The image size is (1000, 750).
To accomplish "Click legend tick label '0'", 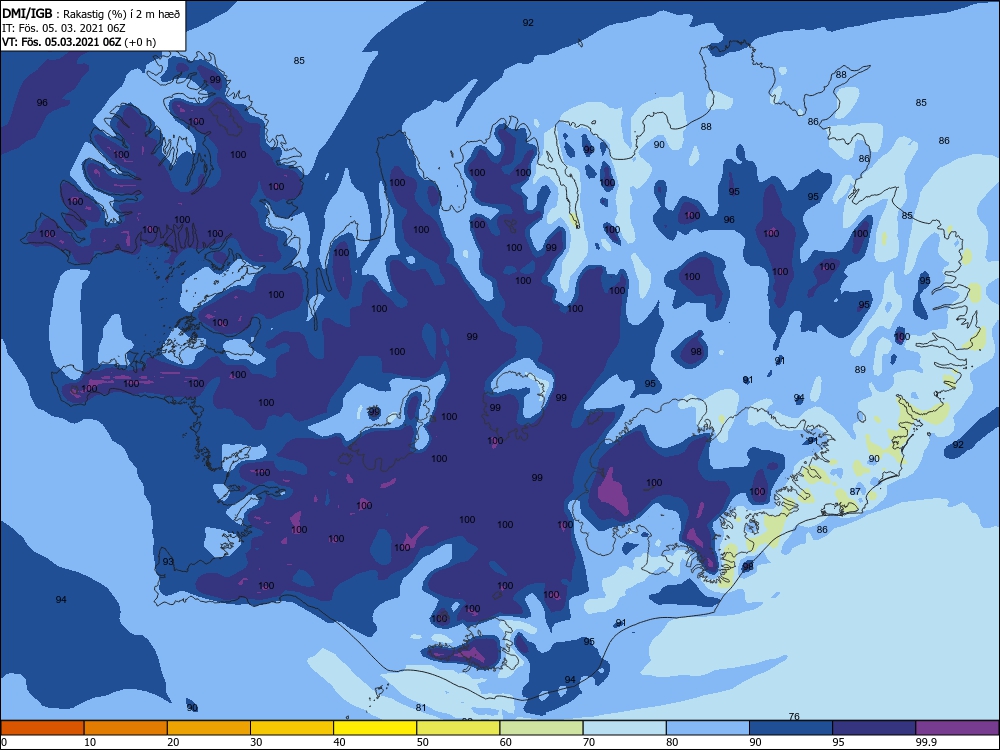I will [4, 742].
